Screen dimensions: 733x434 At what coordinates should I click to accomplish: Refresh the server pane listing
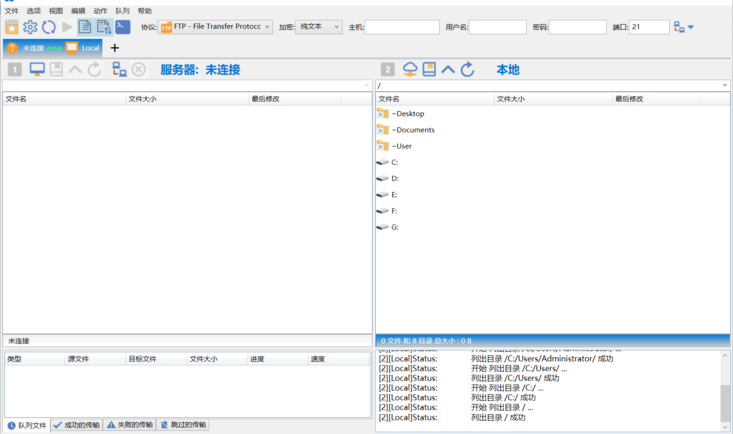[x=94, y=69]
